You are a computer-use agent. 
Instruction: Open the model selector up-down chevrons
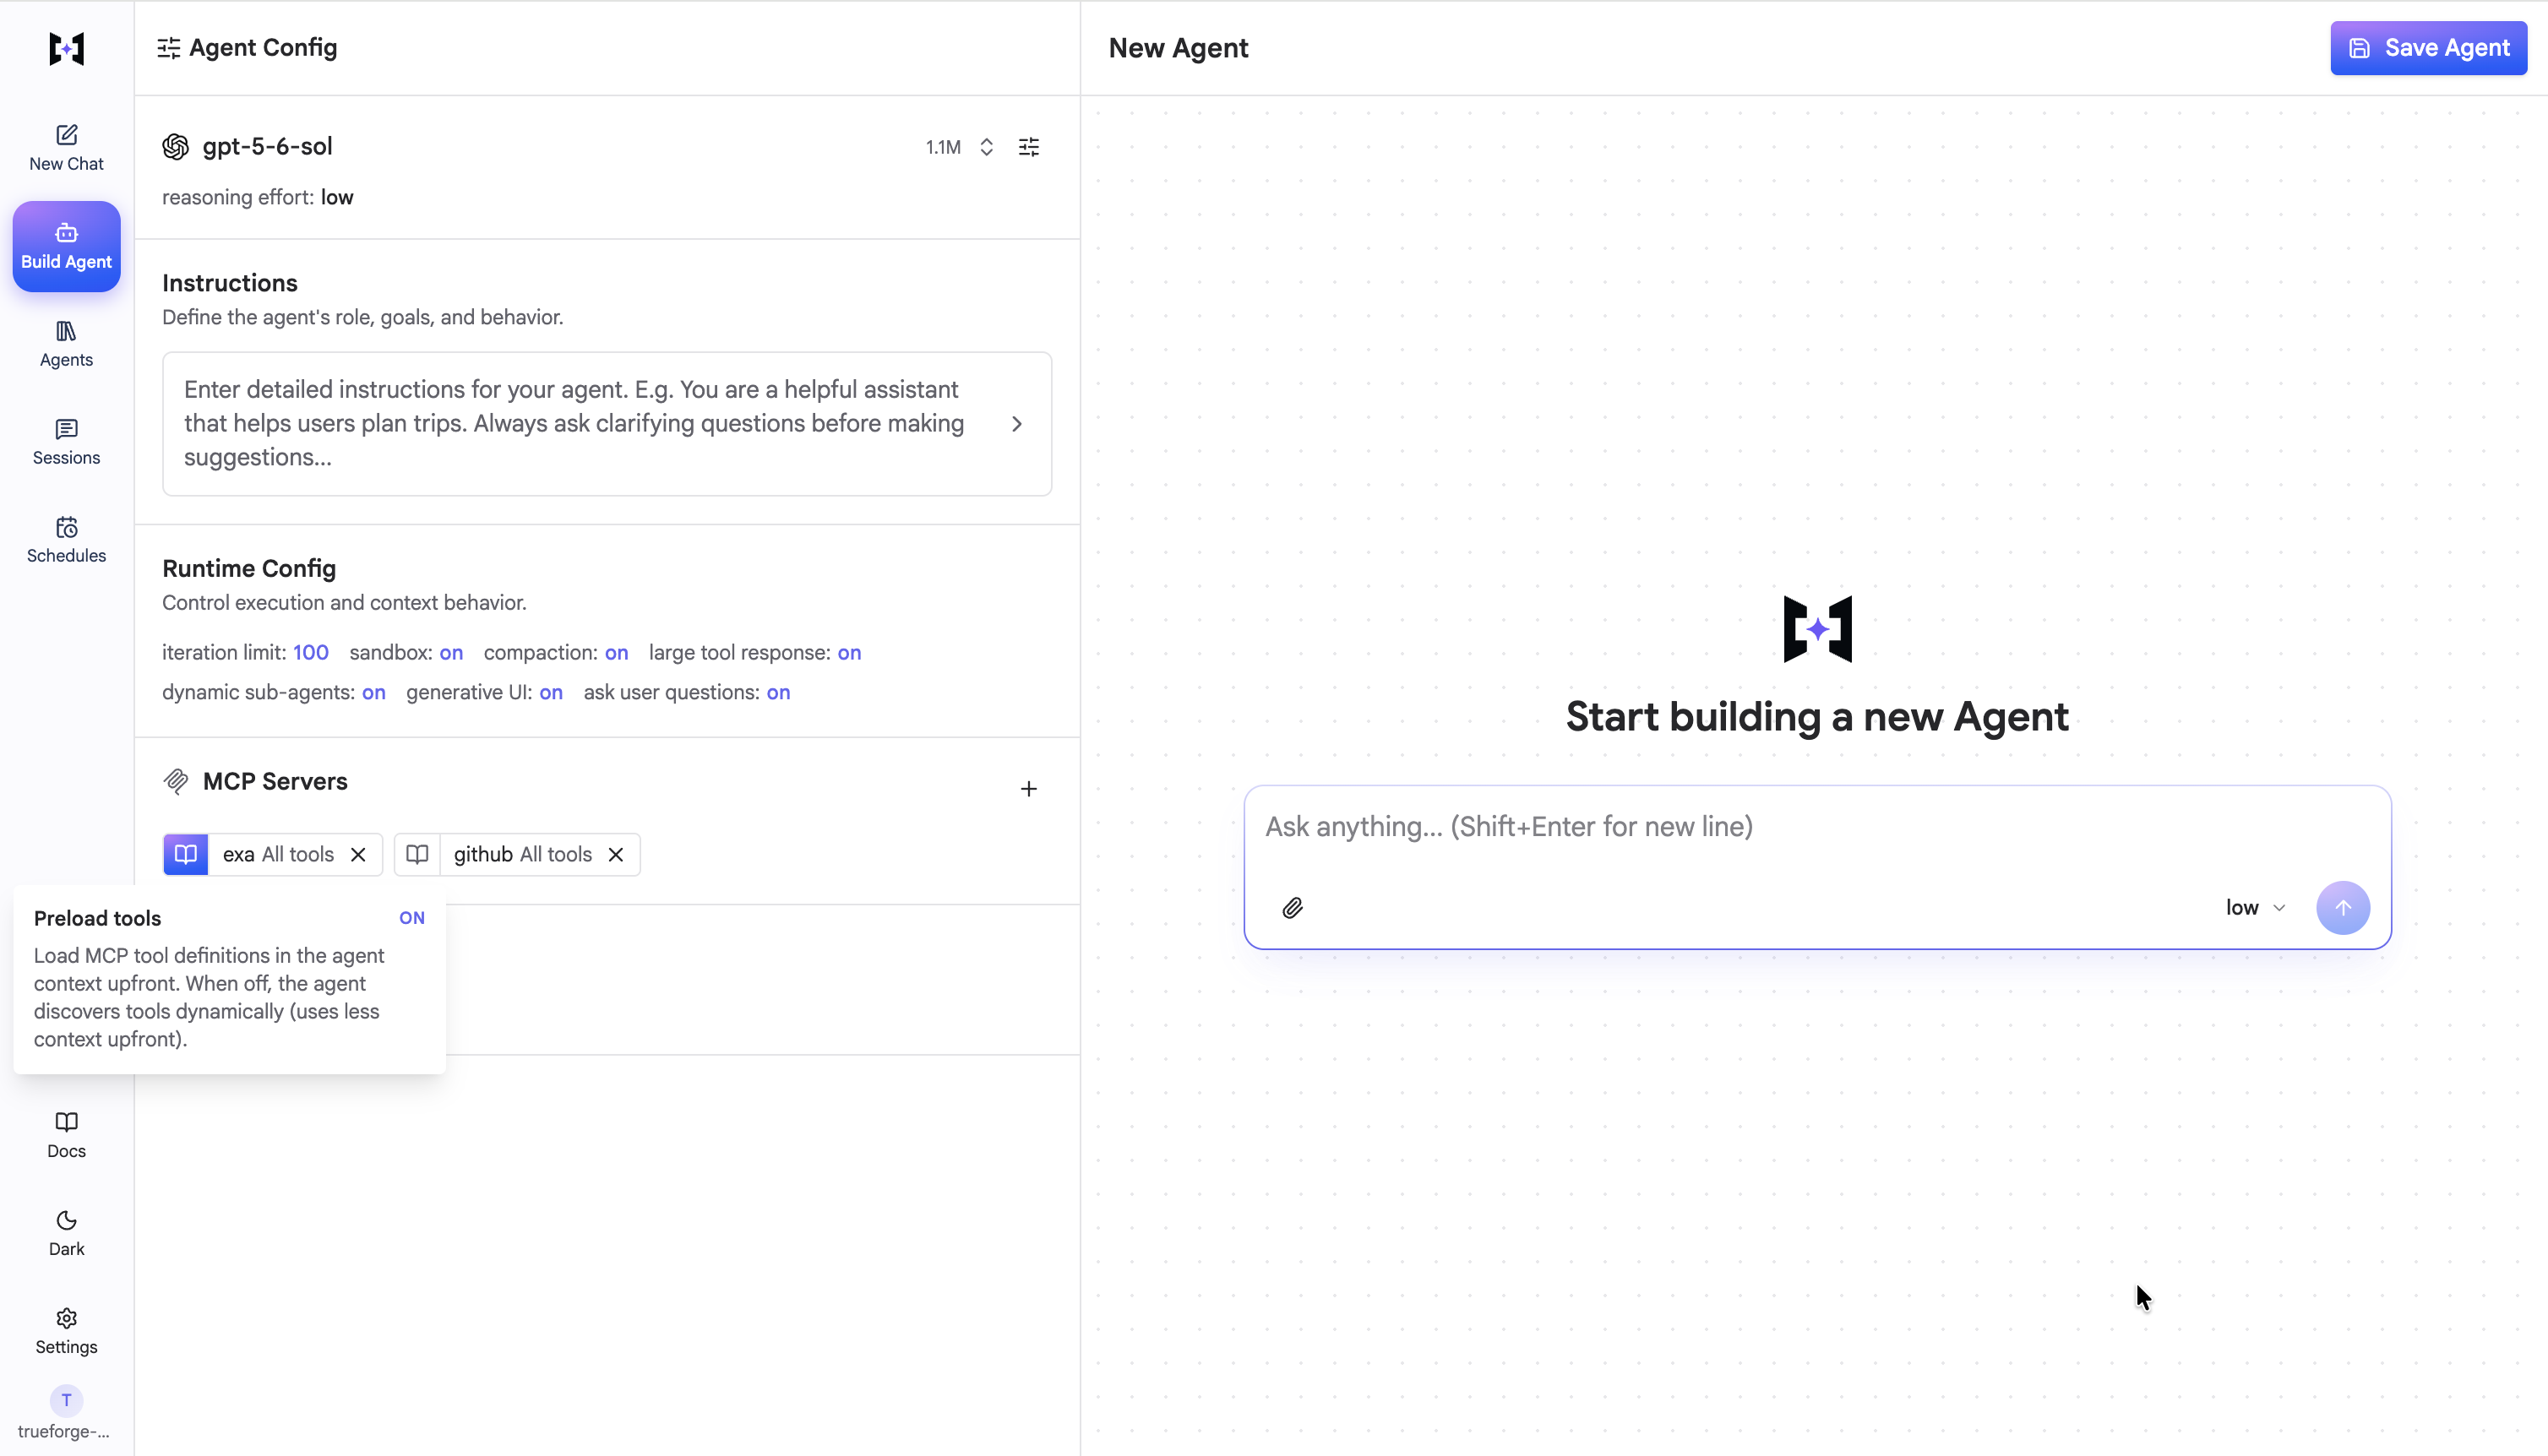pyautogui.click(x=986, y=147)
